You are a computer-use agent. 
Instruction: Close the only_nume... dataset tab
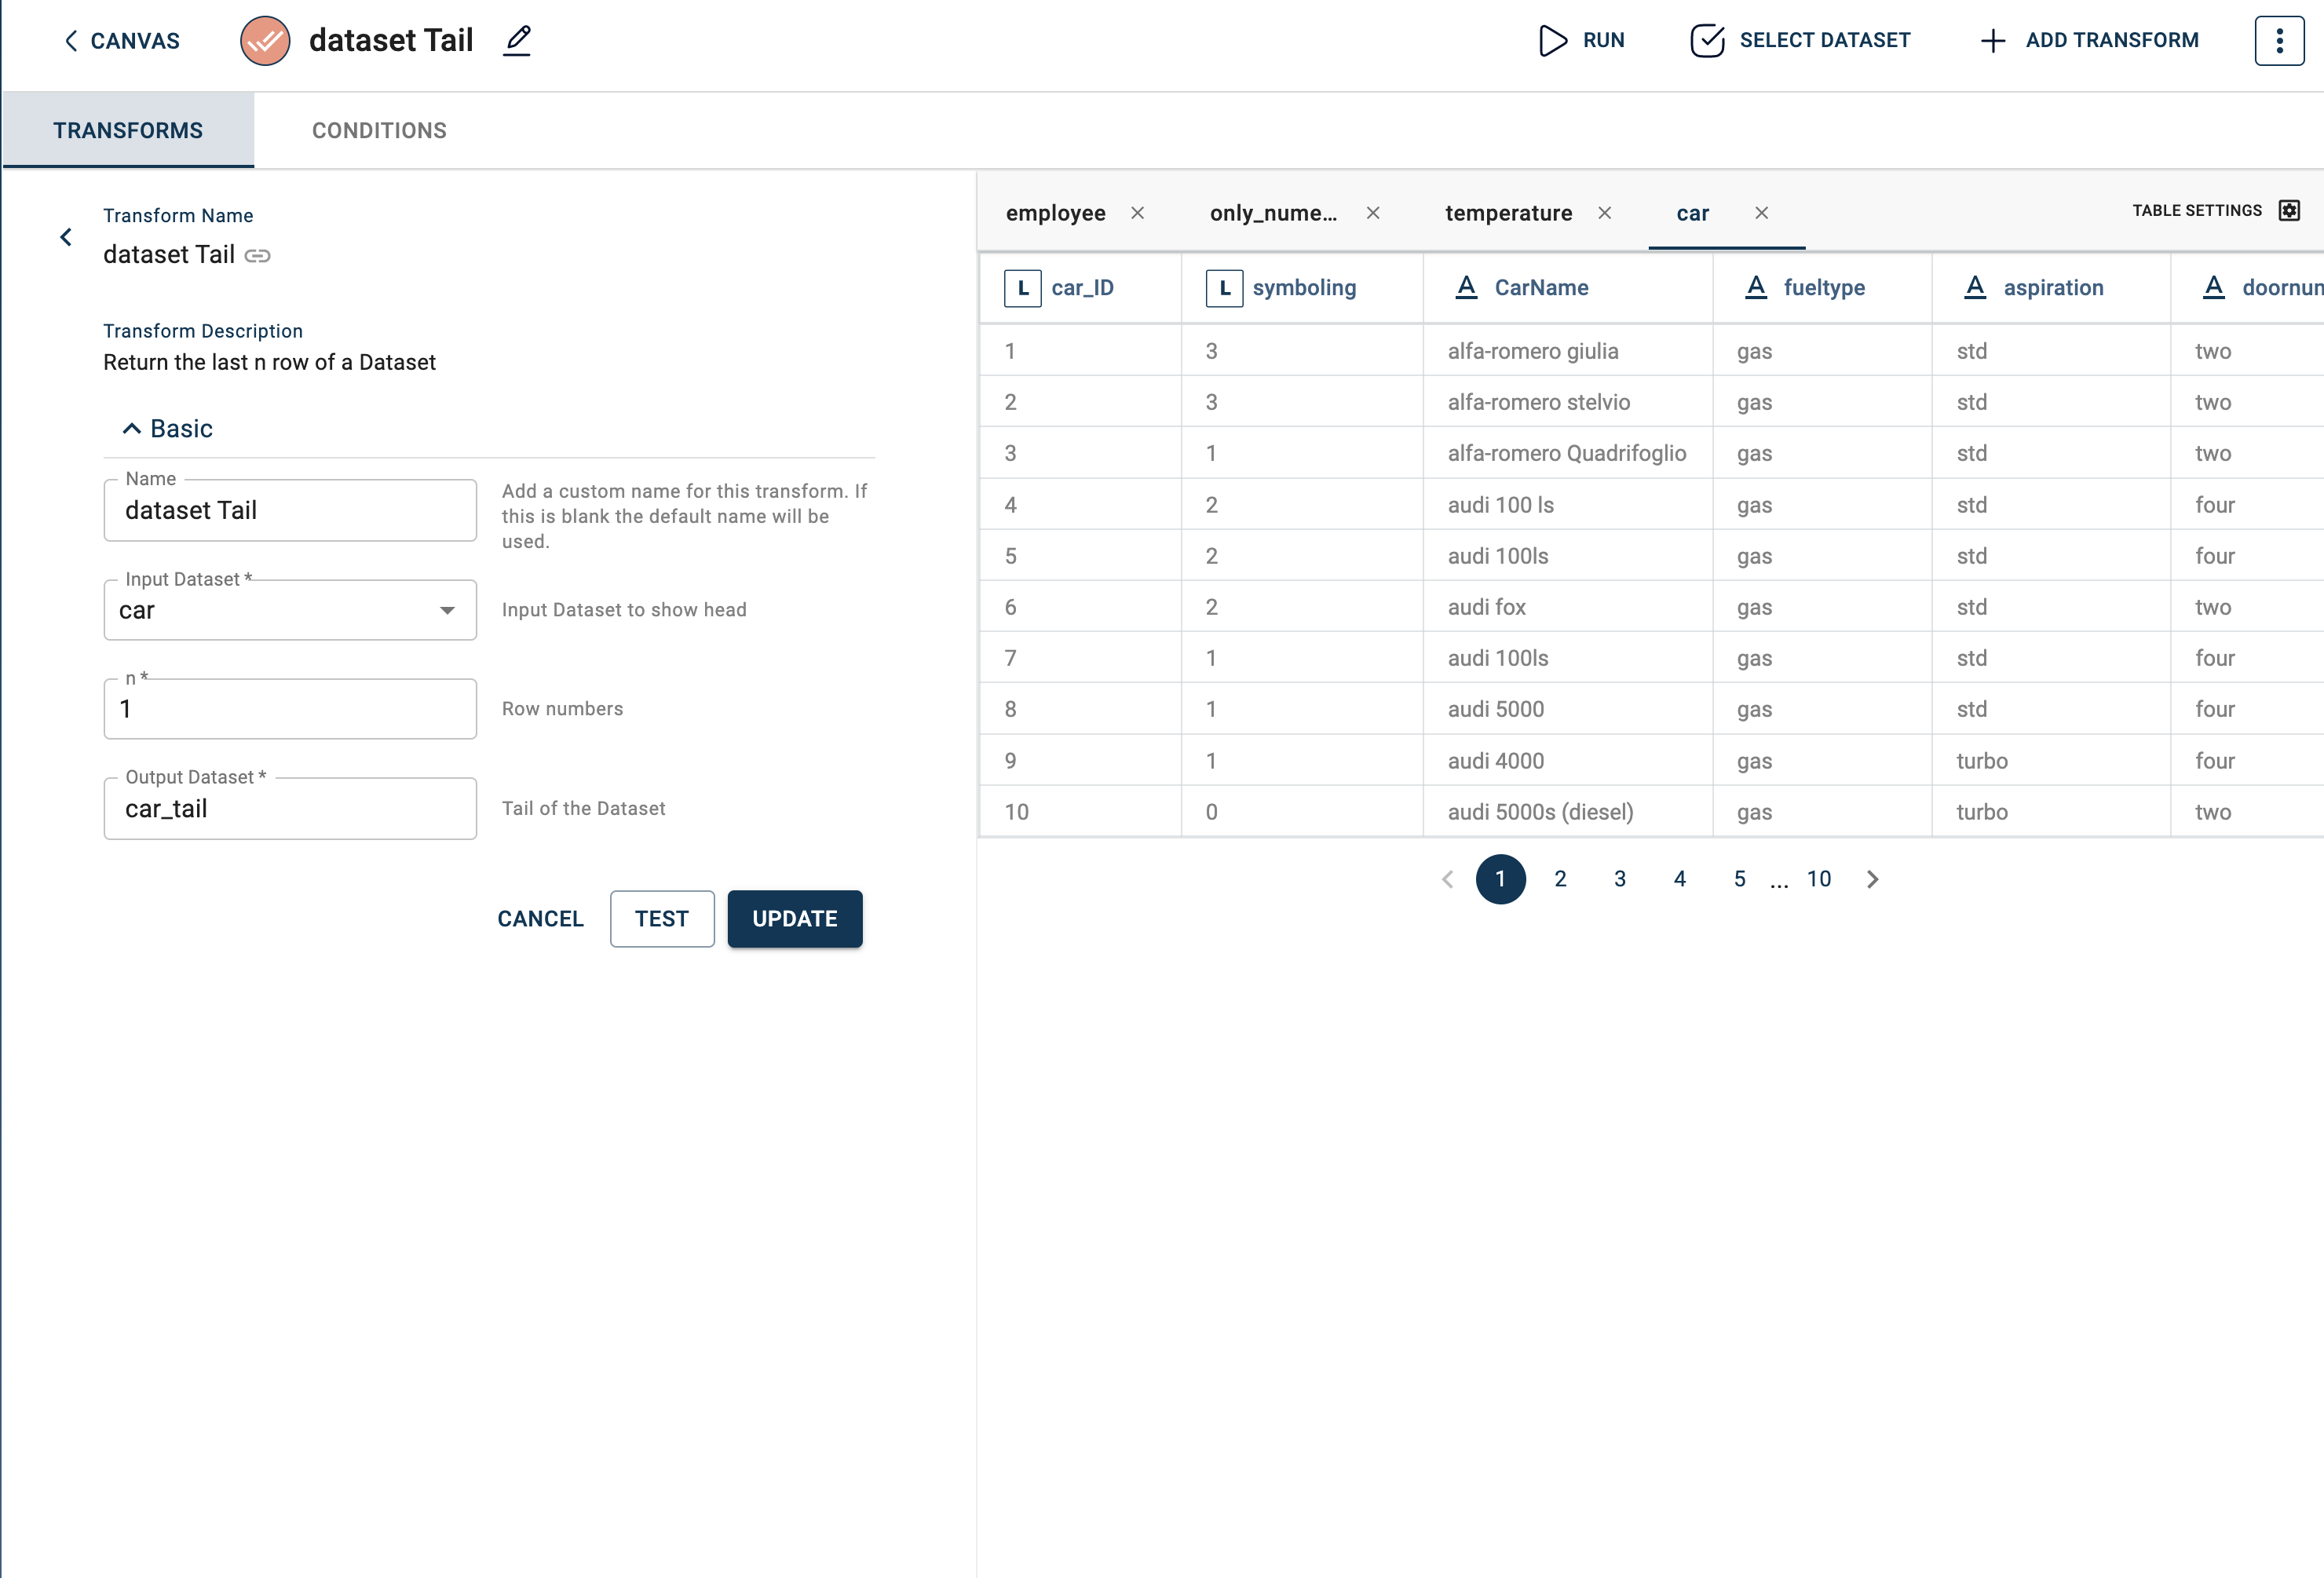[x=1376, y=212]
